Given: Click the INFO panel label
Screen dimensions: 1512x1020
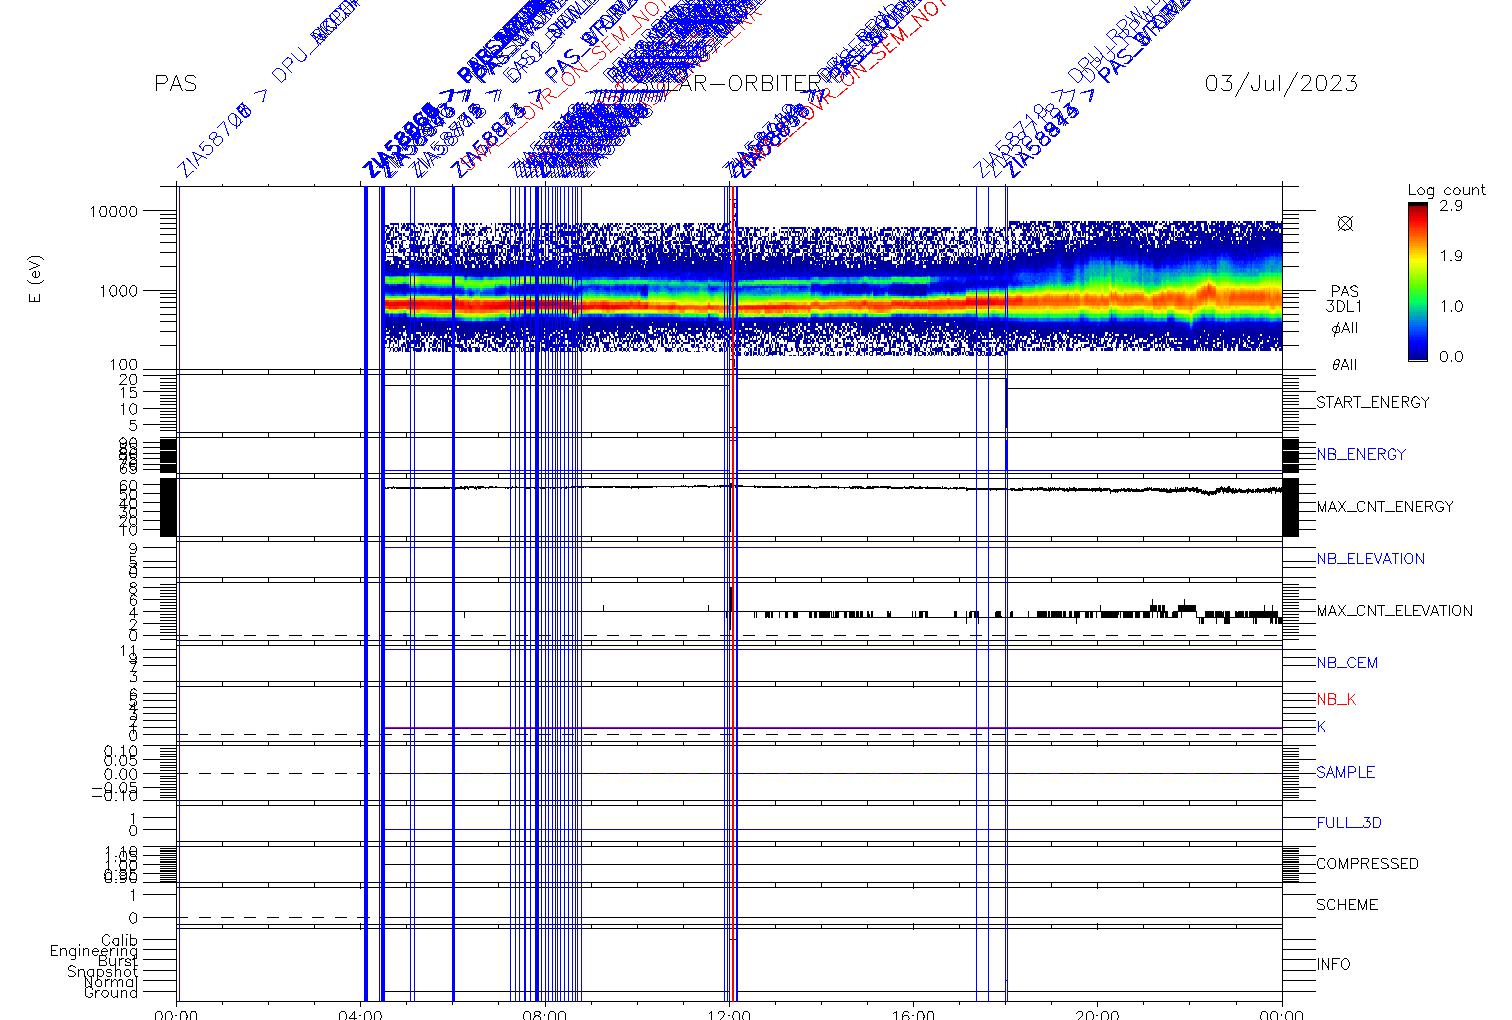Looking at the screenshot, I should 1333,964.
